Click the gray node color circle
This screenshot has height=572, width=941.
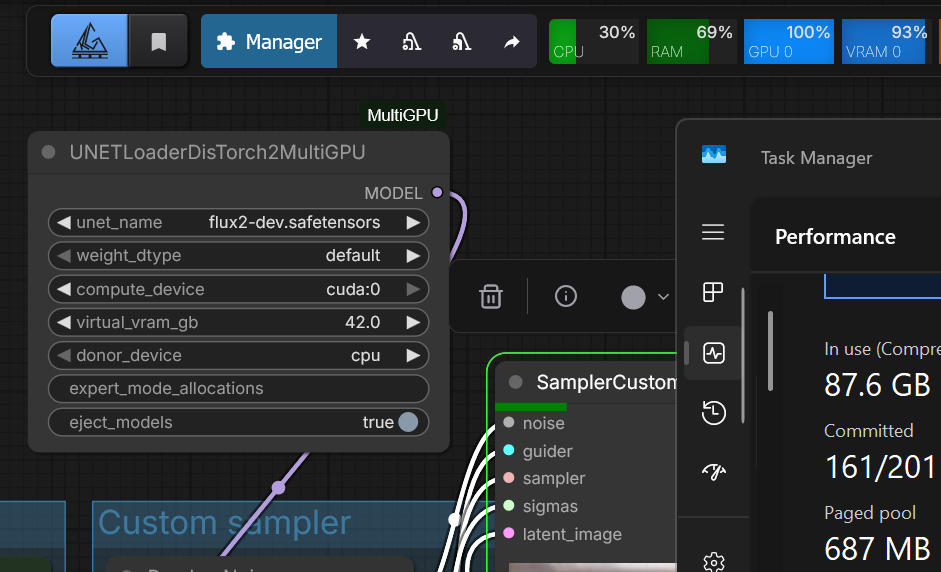click(x=633, y=297)
